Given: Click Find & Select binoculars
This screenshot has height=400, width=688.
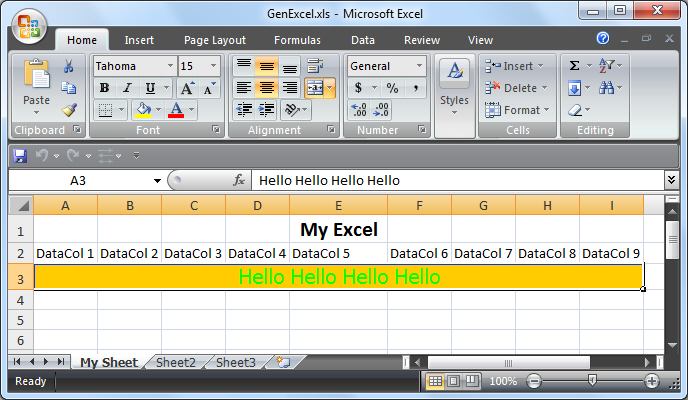Looking at the screenshot, I should [607, 88].
